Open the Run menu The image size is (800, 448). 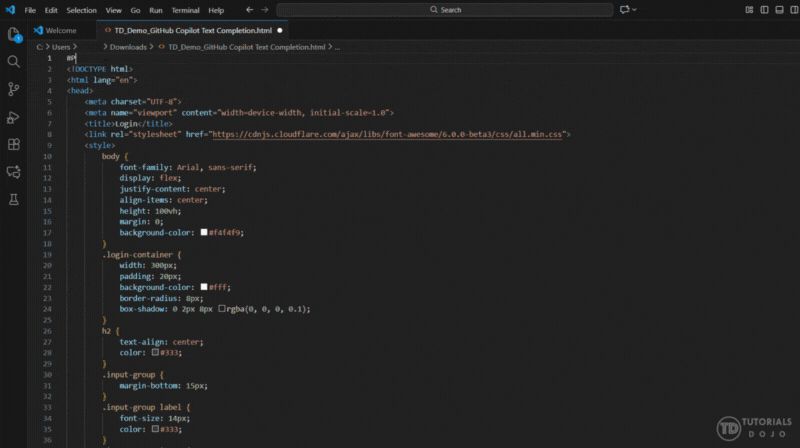(x=156, y=10)
